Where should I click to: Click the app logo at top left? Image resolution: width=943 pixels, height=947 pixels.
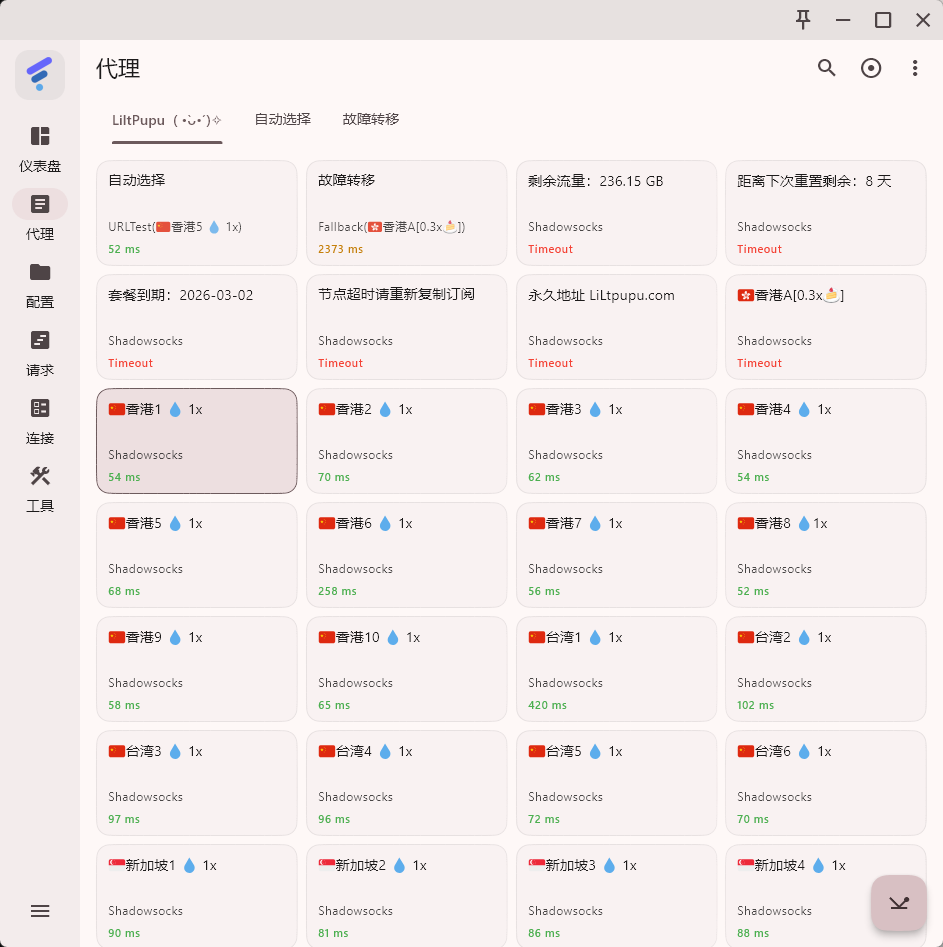(x=40, y=75)
